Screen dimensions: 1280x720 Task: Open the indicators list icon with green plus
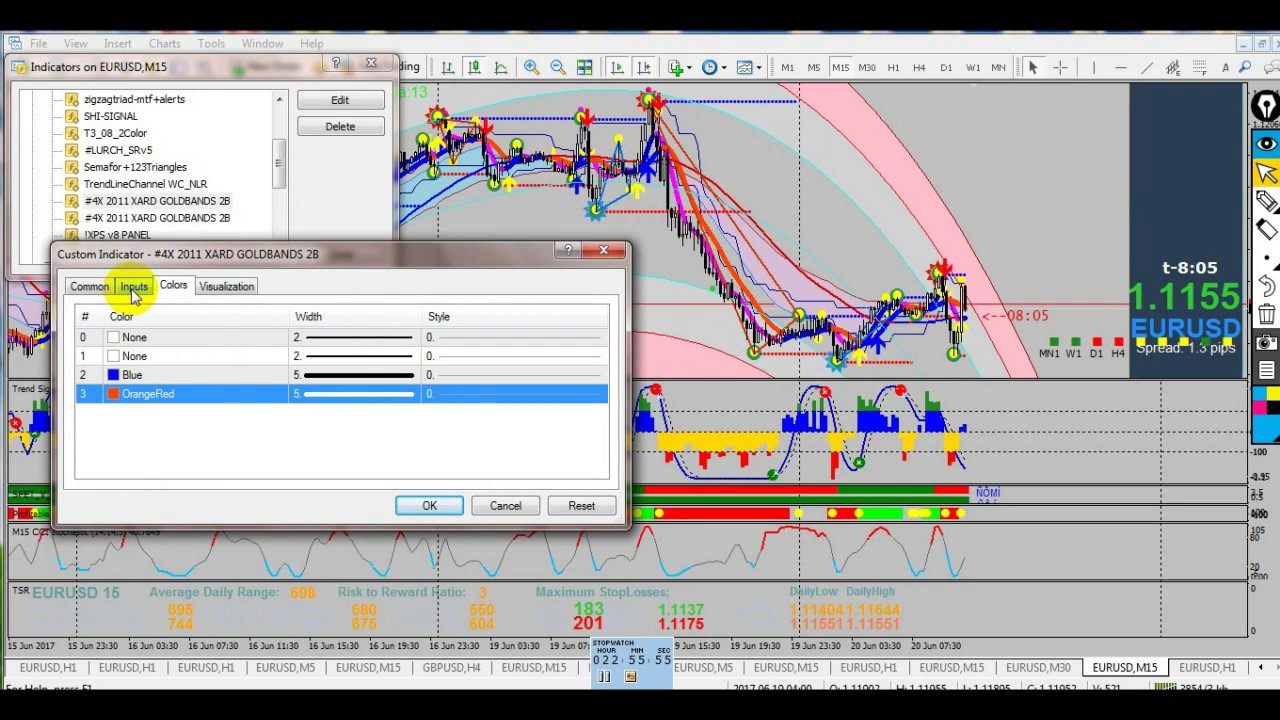click(675, 67)
